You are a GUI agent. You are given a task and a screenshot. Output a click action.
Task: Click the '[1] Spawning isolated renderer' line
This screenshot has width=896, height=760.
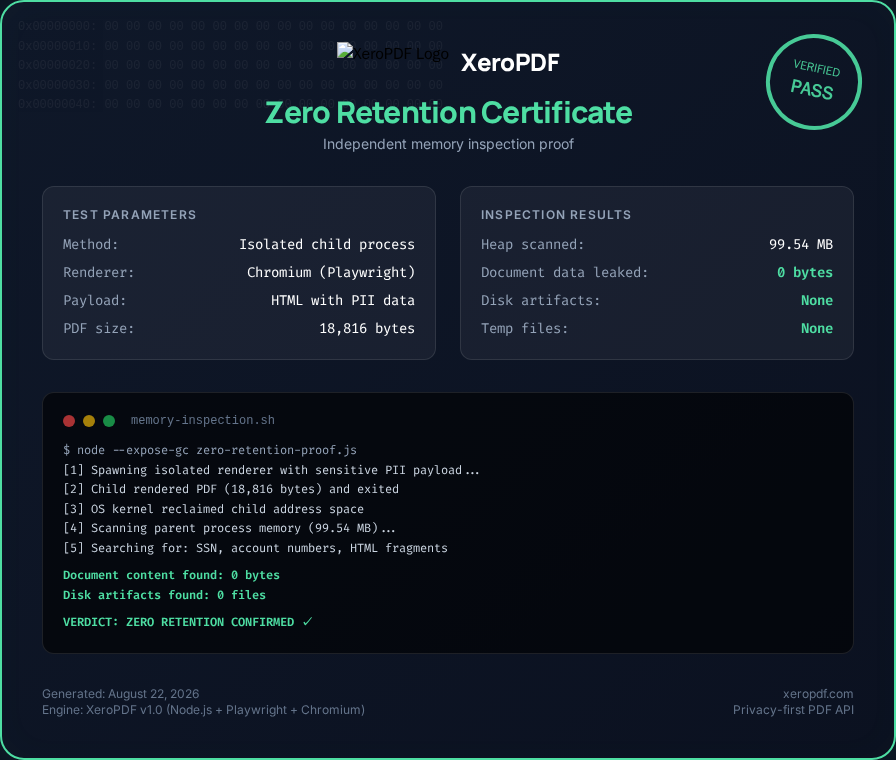(x=271, y=470)
